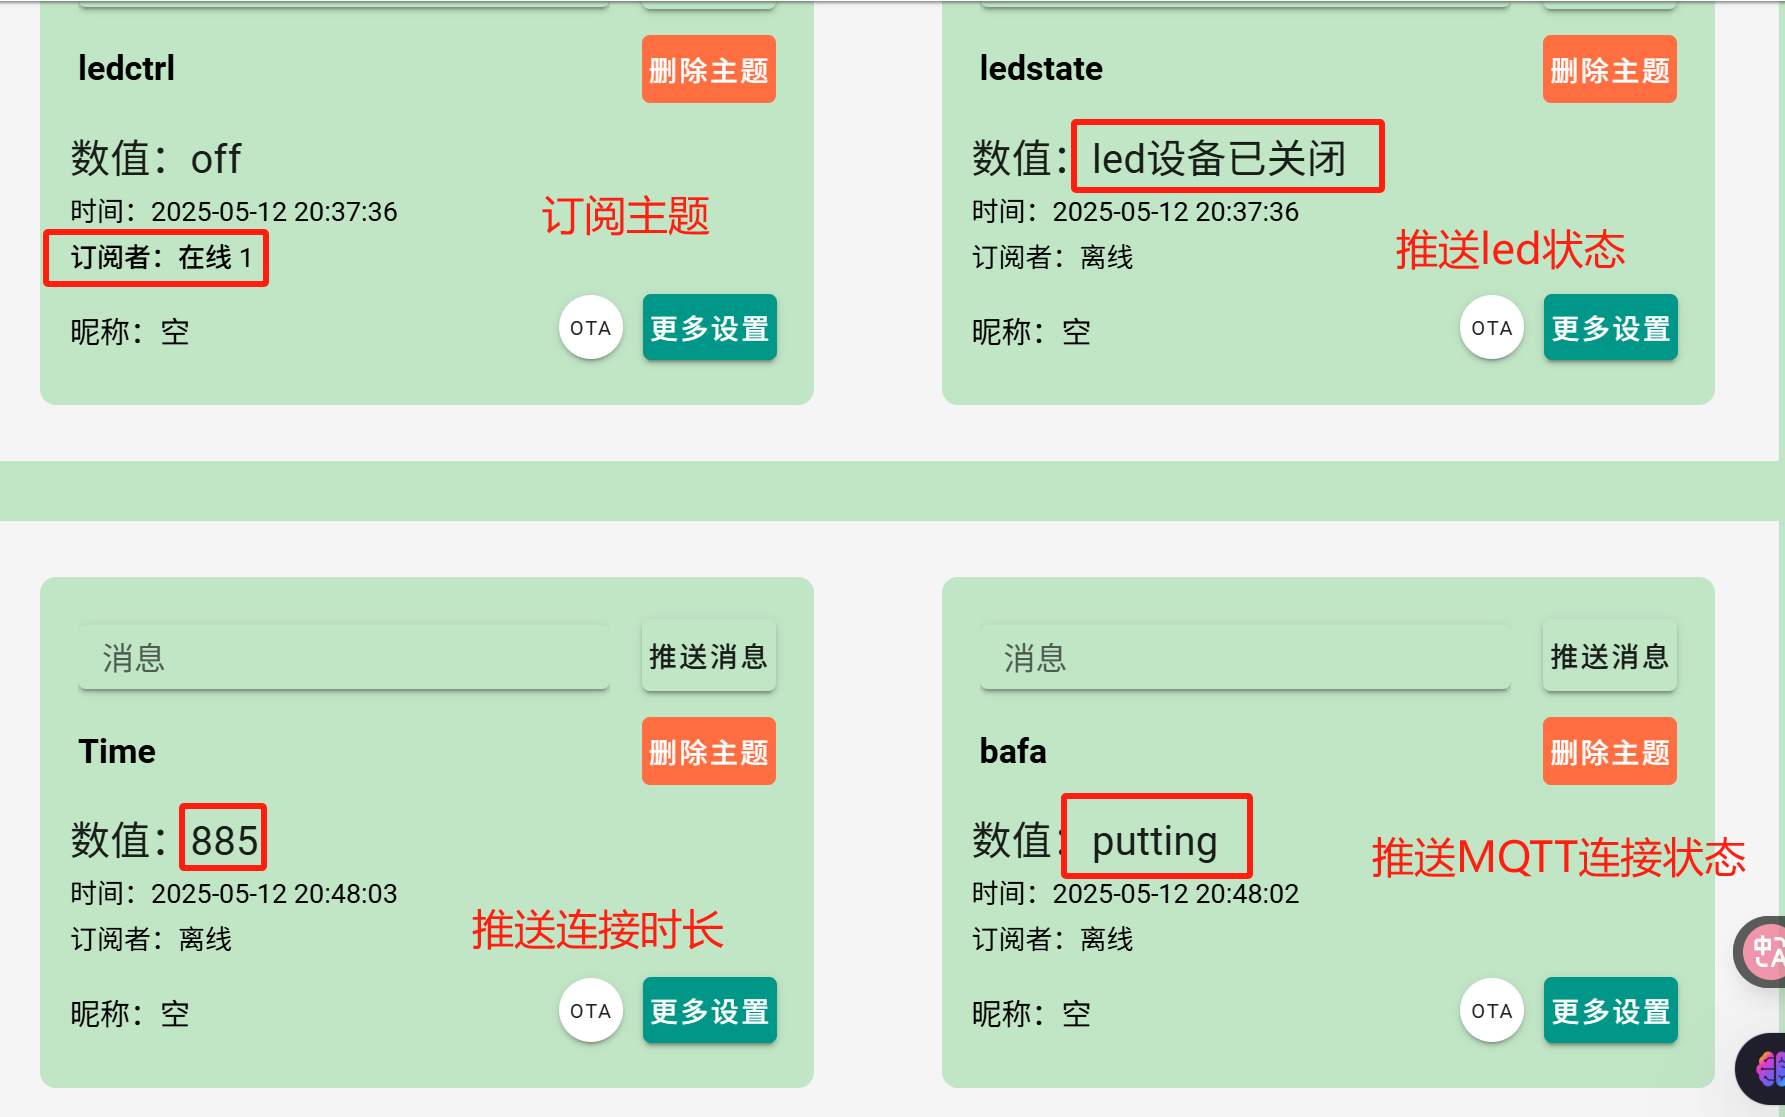The height and width of the screenshot is (1117, 1785).
Task: Focus the 消息 input in Time card
Action: point(343,658)
